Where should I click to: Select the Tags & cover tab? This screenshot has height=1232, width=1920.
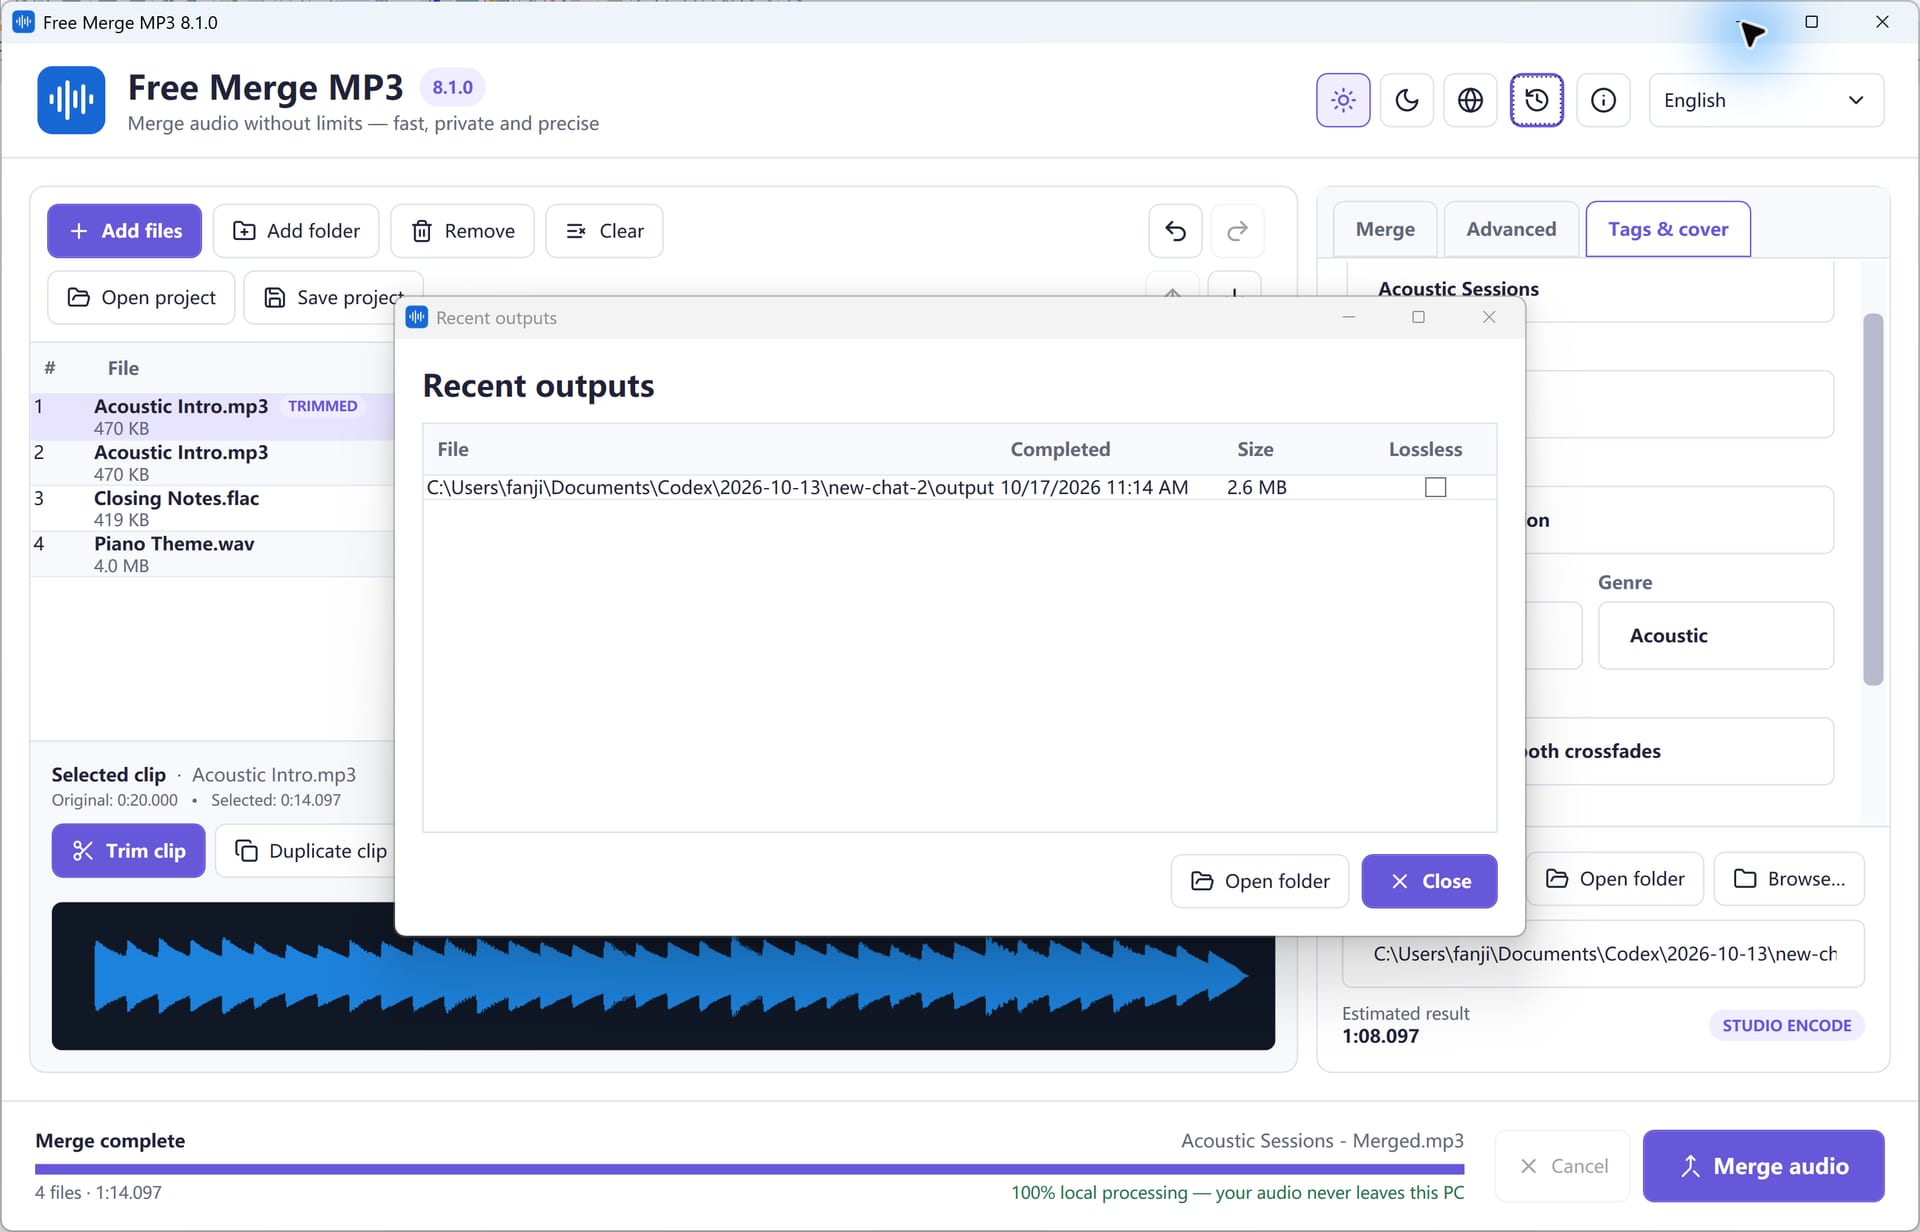(1668, 229)
